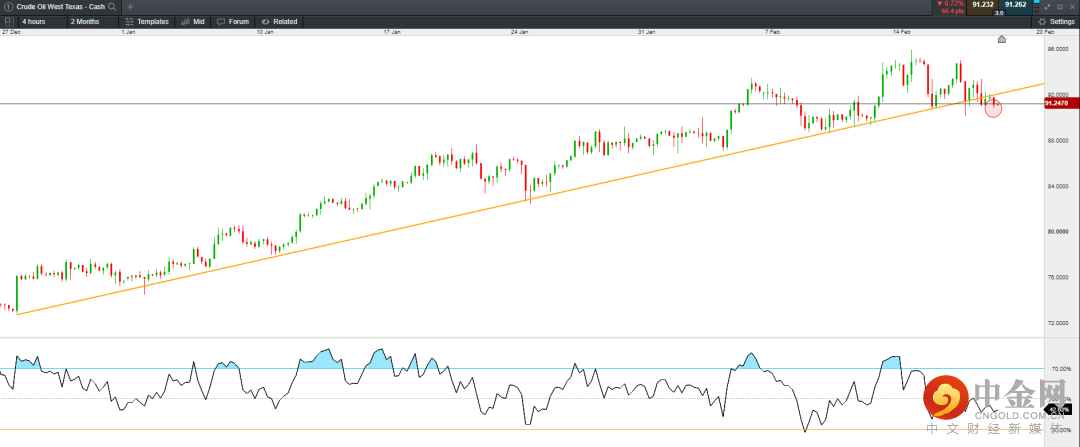This screenshot has height=447, width=1080.
Task: Show Related instruments
Action: point(279,21)
